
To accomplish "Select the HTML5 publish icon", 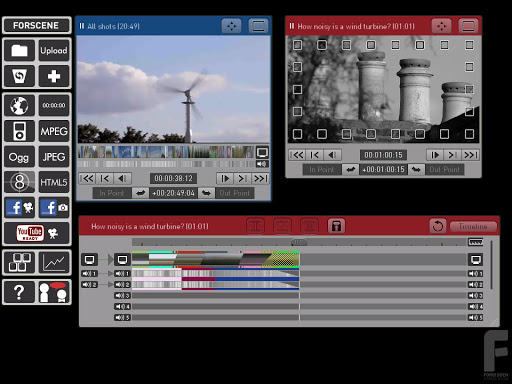I will [54, 182].
